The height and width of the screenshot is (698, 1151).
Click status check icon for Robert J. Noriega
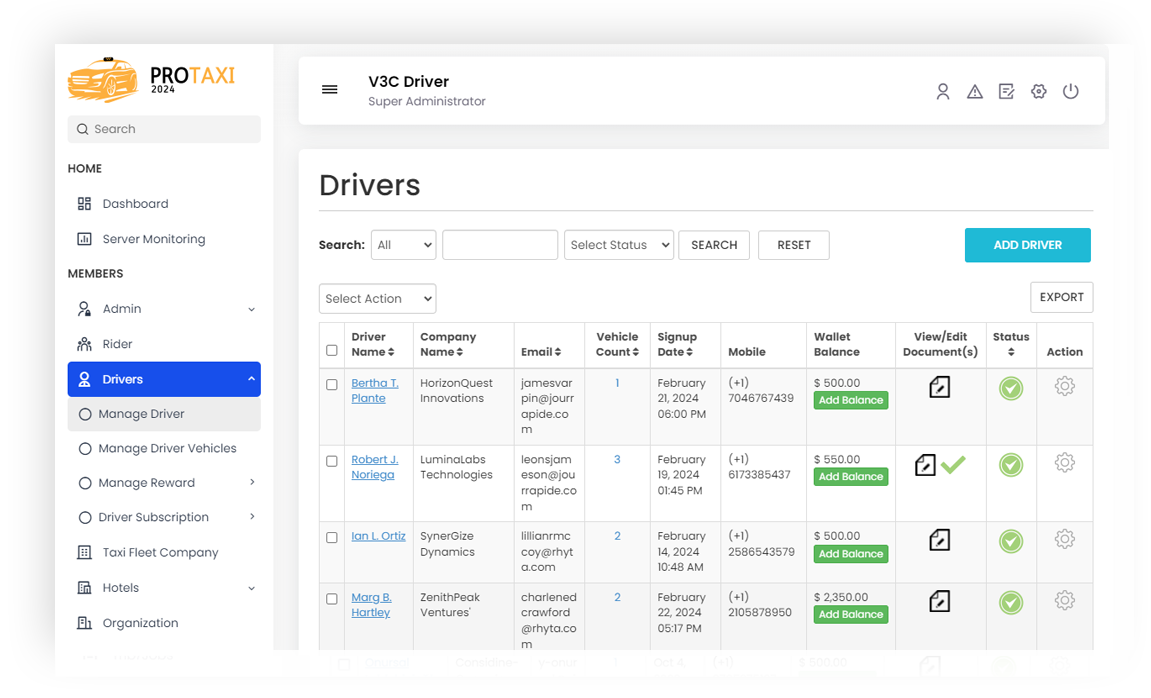1011,465
